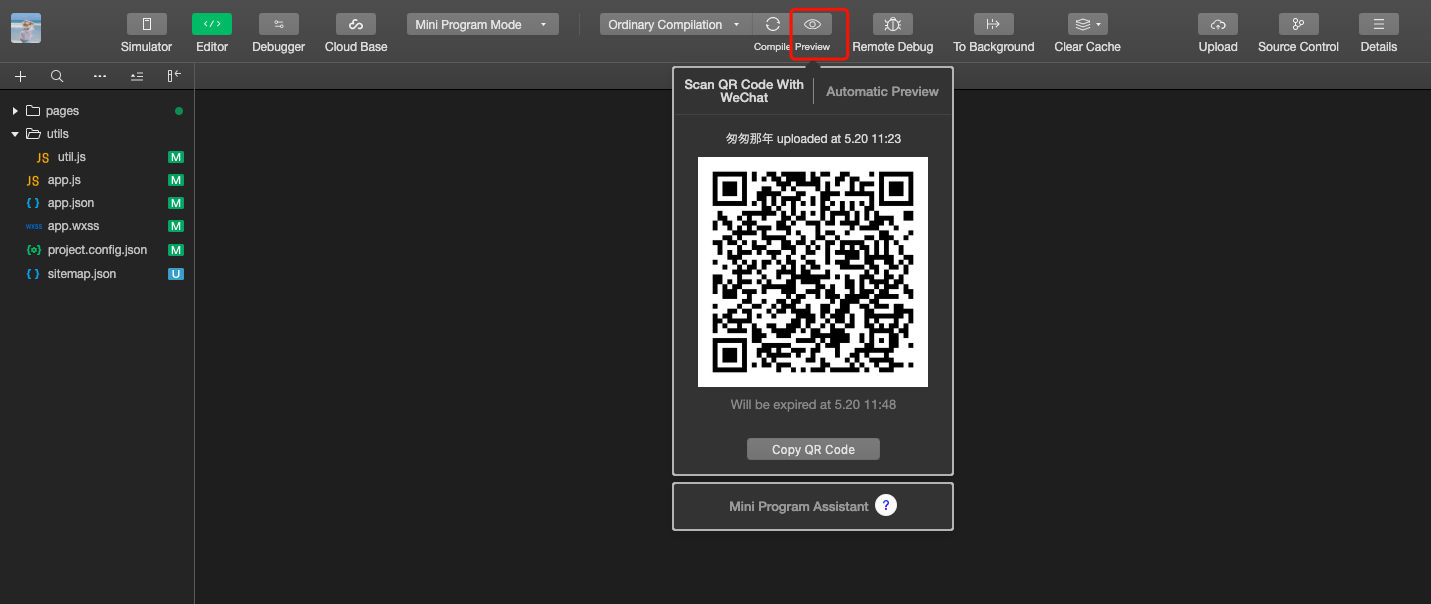Screen dimensions: 1431x604
Task: Click the 'uploaded at 5.20 11:23' text
Action: pyautogui.click(x=838, y=139)
